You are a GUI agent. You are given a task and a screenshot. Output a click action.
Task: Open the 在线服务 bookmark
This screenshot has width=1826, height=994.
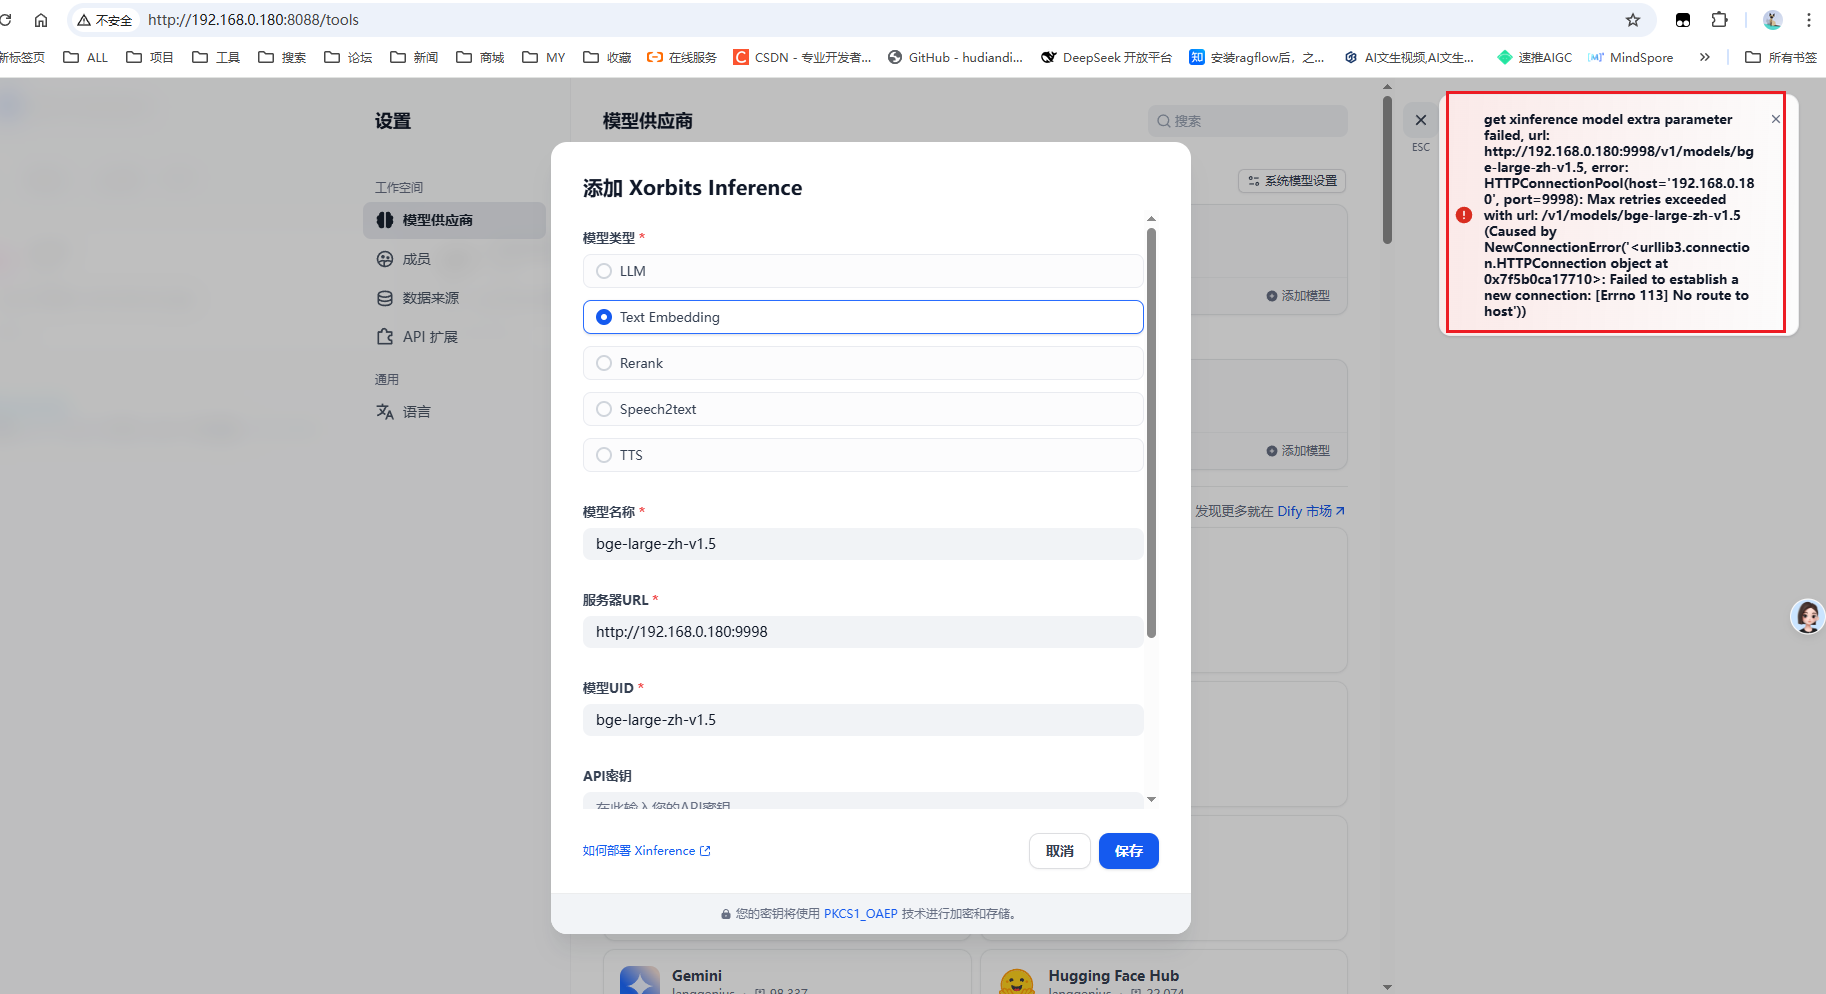pos(682,58)
